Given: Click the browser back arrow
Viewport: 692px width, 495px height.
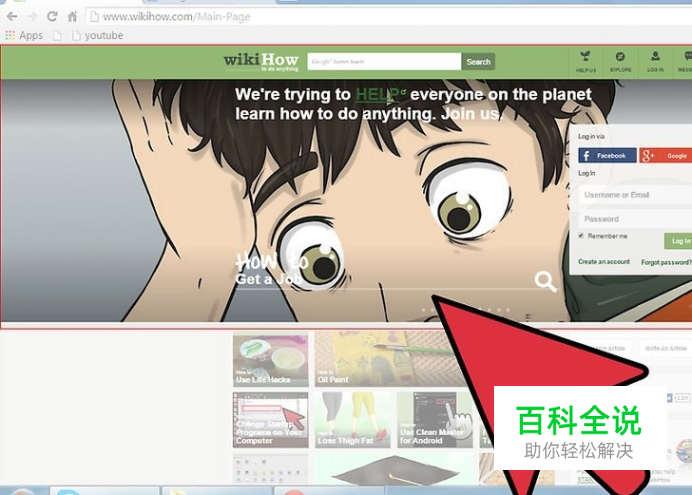Looking at the screenshot, I should coord(12,17).
